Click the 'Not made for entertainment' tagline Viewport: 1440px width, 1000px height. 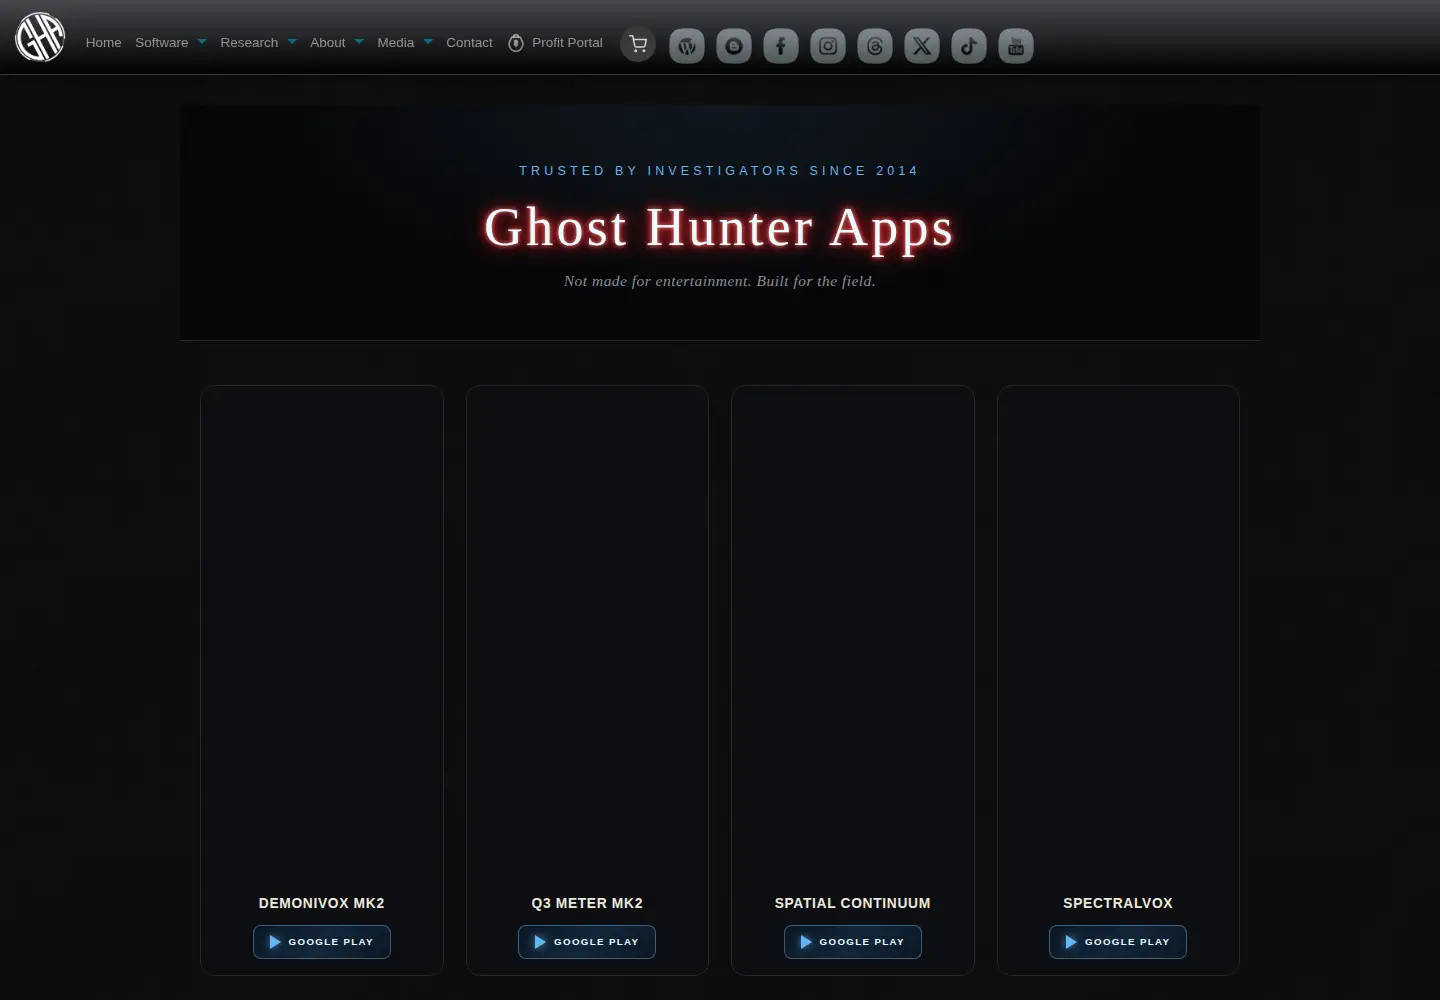(x=720, y=281)
